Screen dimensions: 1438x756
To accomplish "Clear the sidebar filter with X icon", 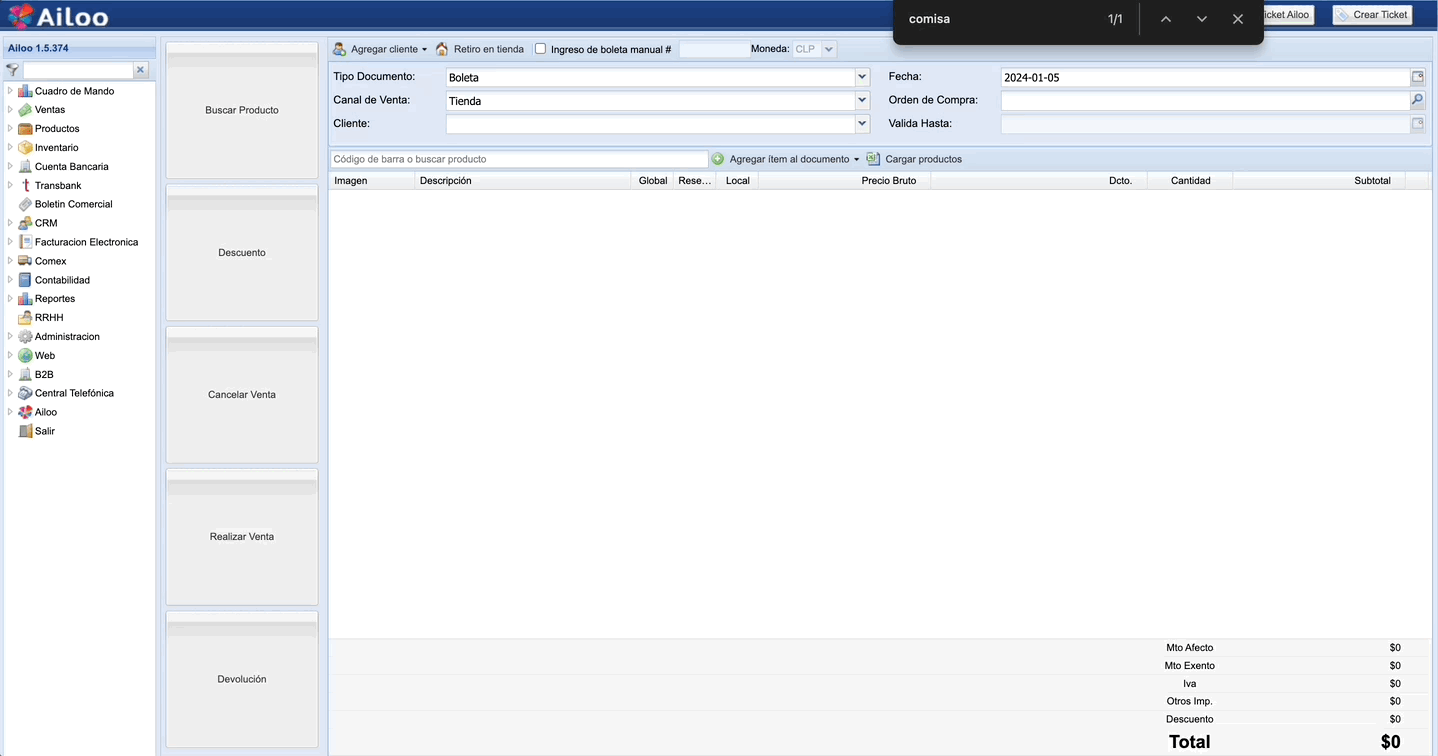I will 141,70.
